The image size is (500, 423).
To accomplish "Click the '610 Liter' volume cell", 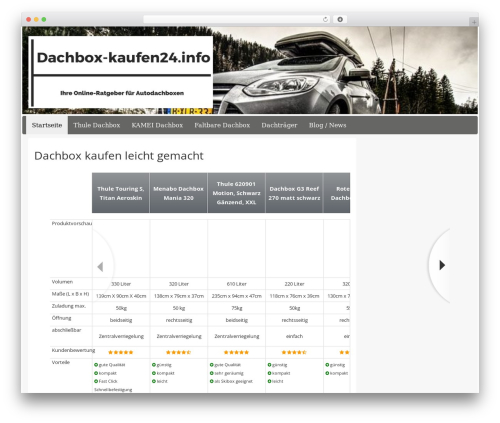I will 236,284.
